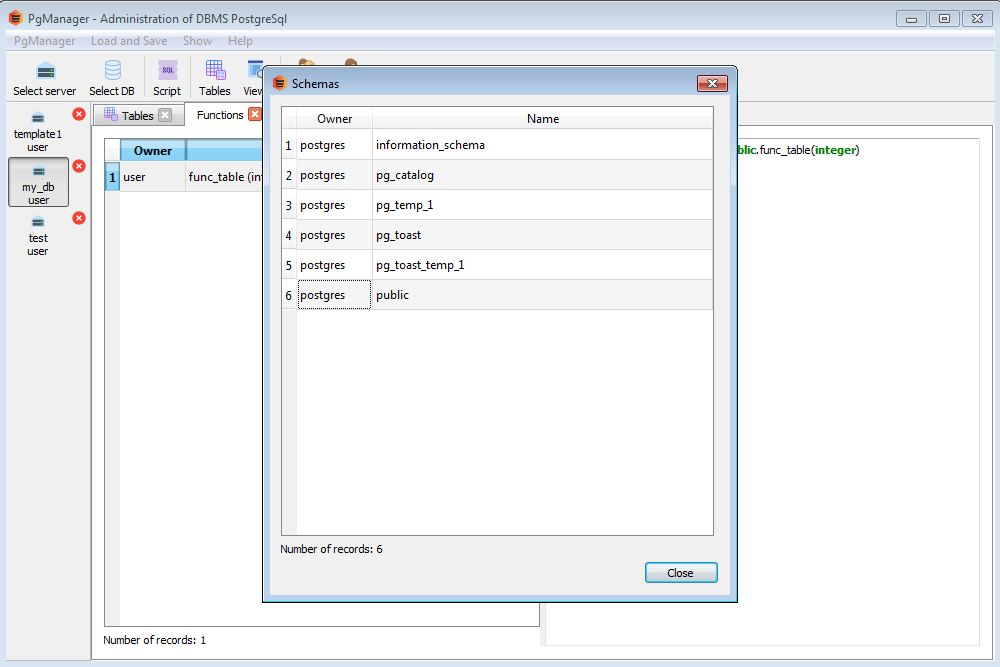Viewport: 1000px width, 667px height.
Task: Click the information_schema row
Action: pos(542,145)
